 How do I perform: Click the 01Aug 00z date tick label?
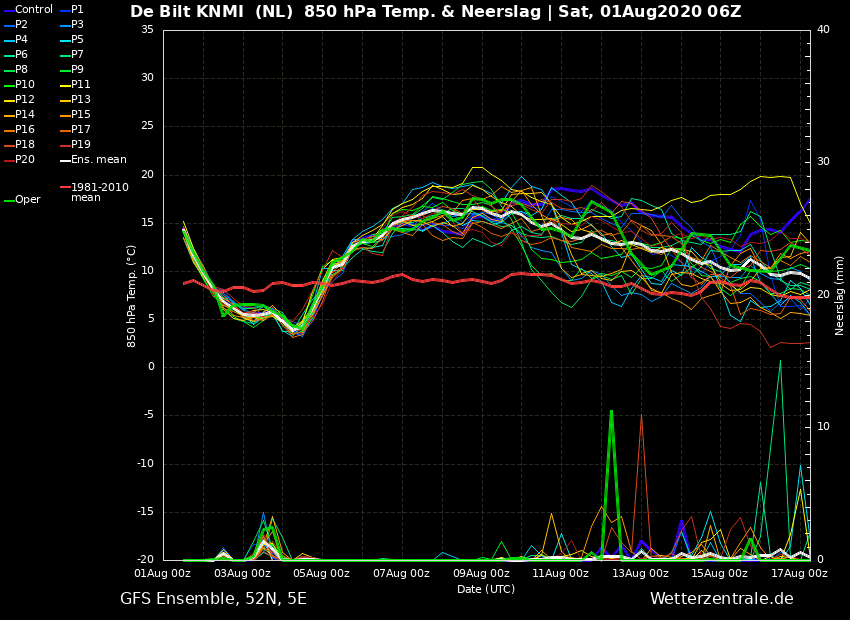click(163, 574)
